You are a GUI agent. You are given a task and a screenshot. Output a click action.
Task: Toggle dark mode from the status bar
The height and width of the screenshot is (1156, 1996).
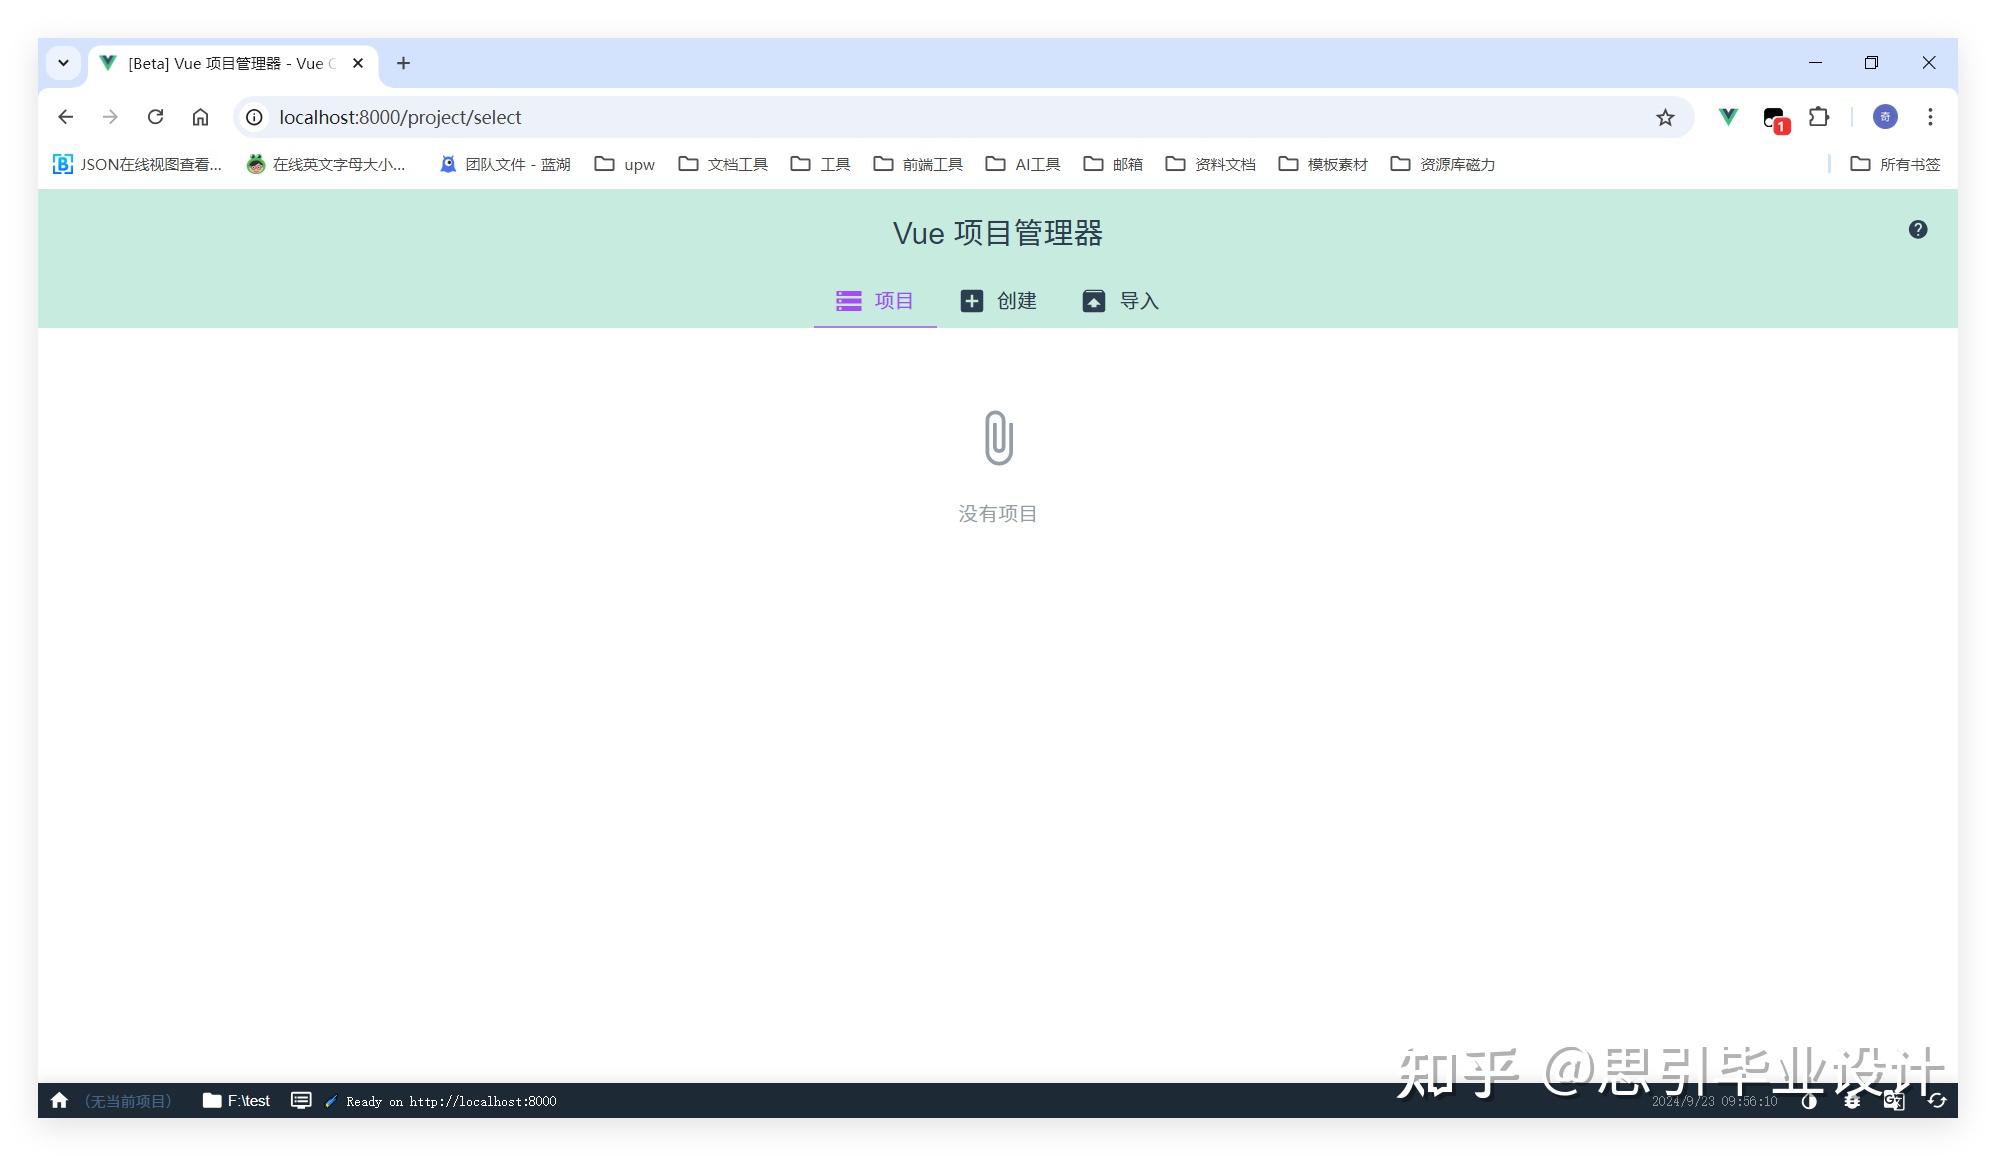click(1809, 1101)
